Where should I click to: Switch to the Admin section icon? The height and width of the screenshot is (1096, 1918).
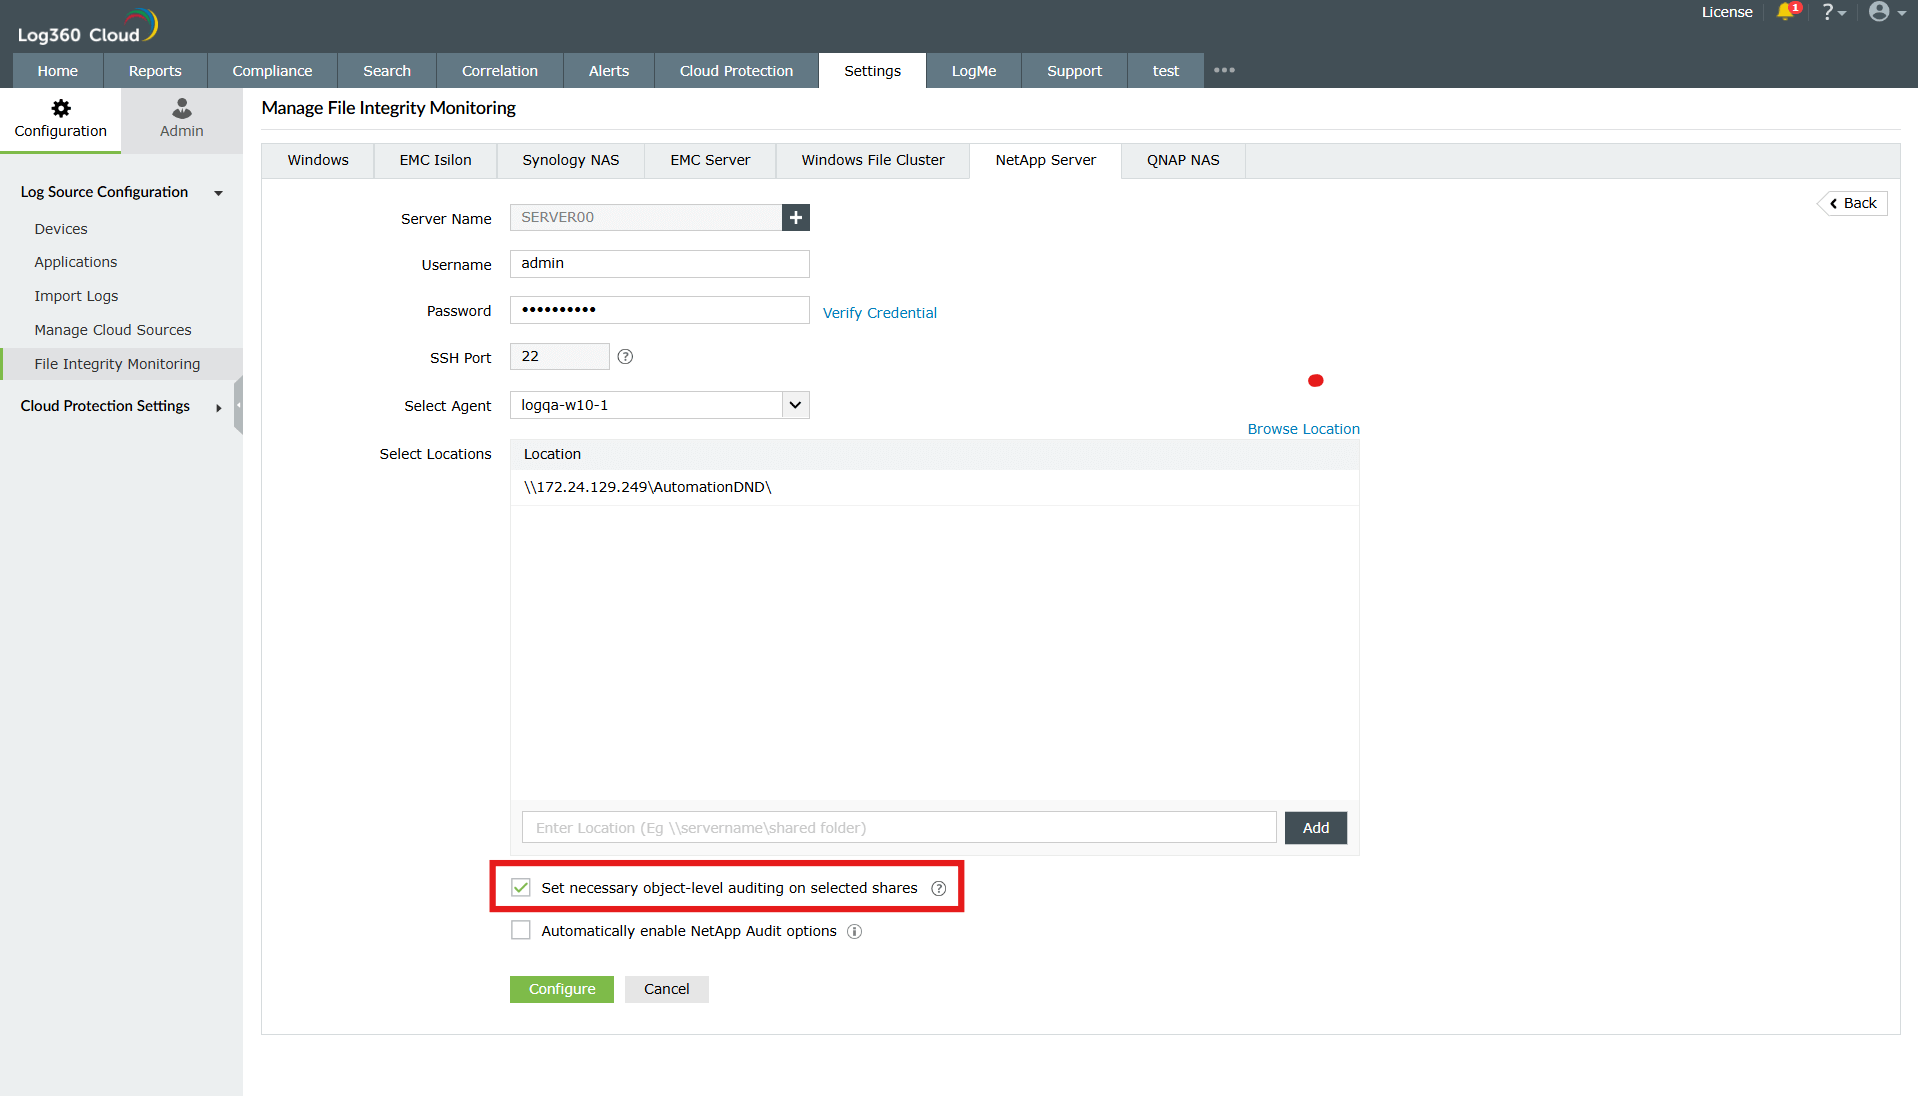[180, 118]
